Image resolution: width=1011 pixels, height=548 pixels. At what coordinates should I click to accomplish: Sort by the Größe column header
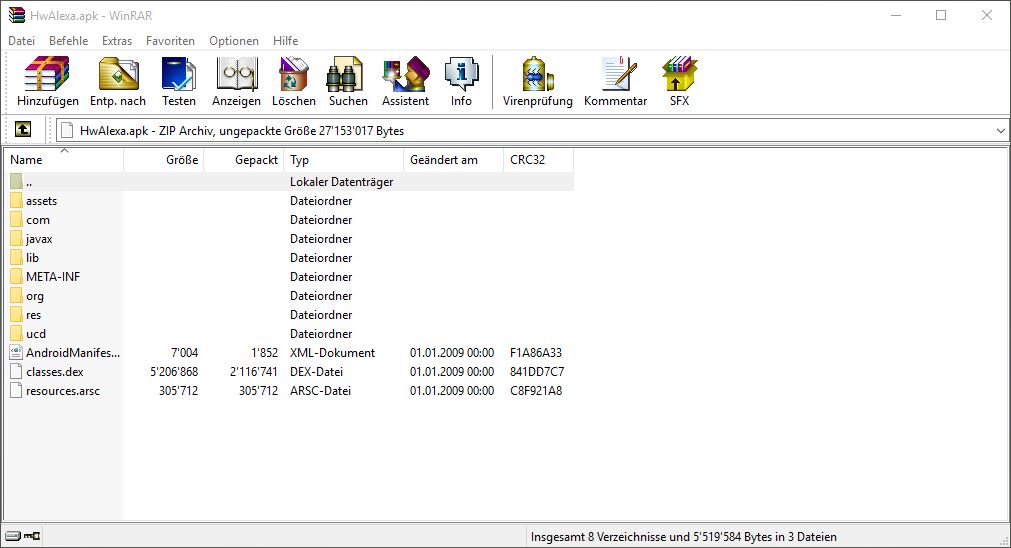point(164,160)
